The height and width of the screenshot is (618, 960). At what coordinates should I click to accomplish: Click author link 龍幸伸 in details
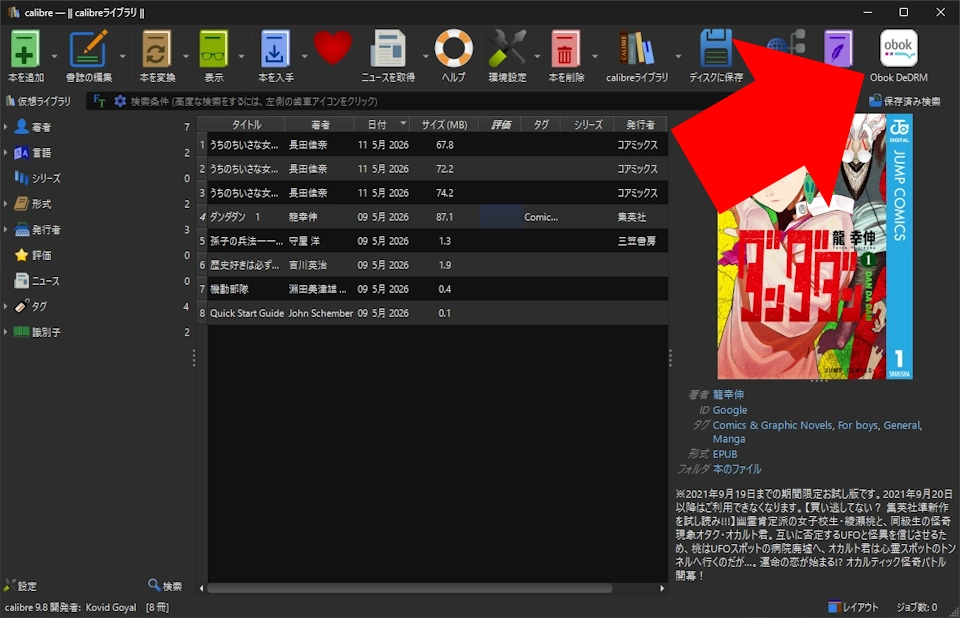pos(728,394)
